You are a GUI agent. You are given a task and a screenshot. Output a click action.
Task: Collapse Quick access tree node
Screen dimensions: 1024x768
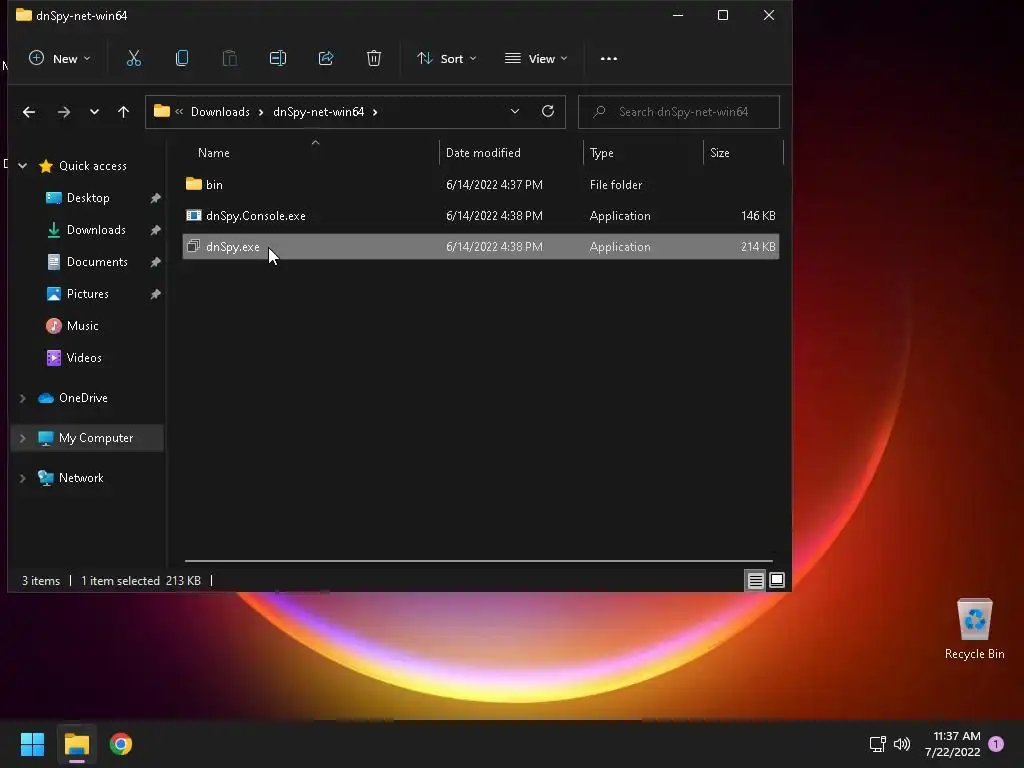[23, 166]
